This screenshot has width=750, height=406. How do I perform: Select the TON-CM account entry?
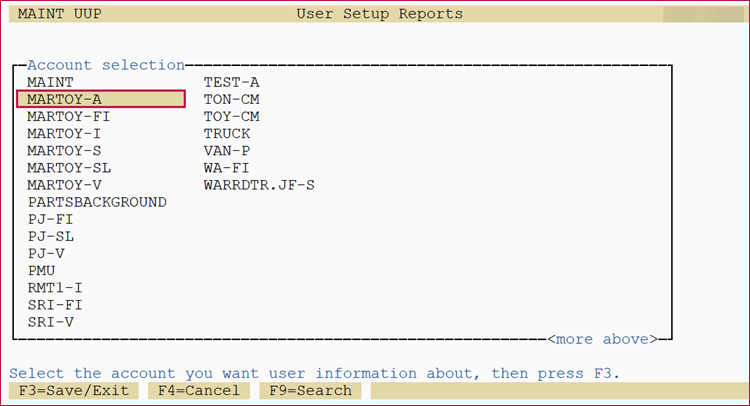tap(231, 99)
